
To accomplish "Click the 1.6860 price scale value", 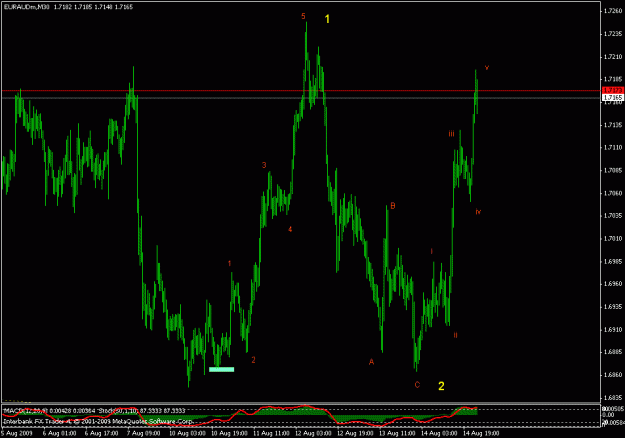I will click(613, 375).
